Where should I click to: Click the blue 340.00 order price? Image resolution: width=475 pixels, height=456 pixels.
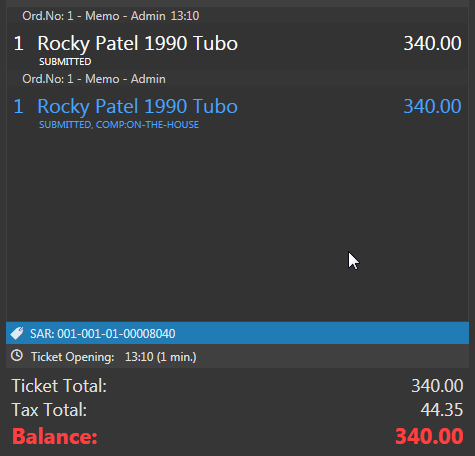(432, 106)
